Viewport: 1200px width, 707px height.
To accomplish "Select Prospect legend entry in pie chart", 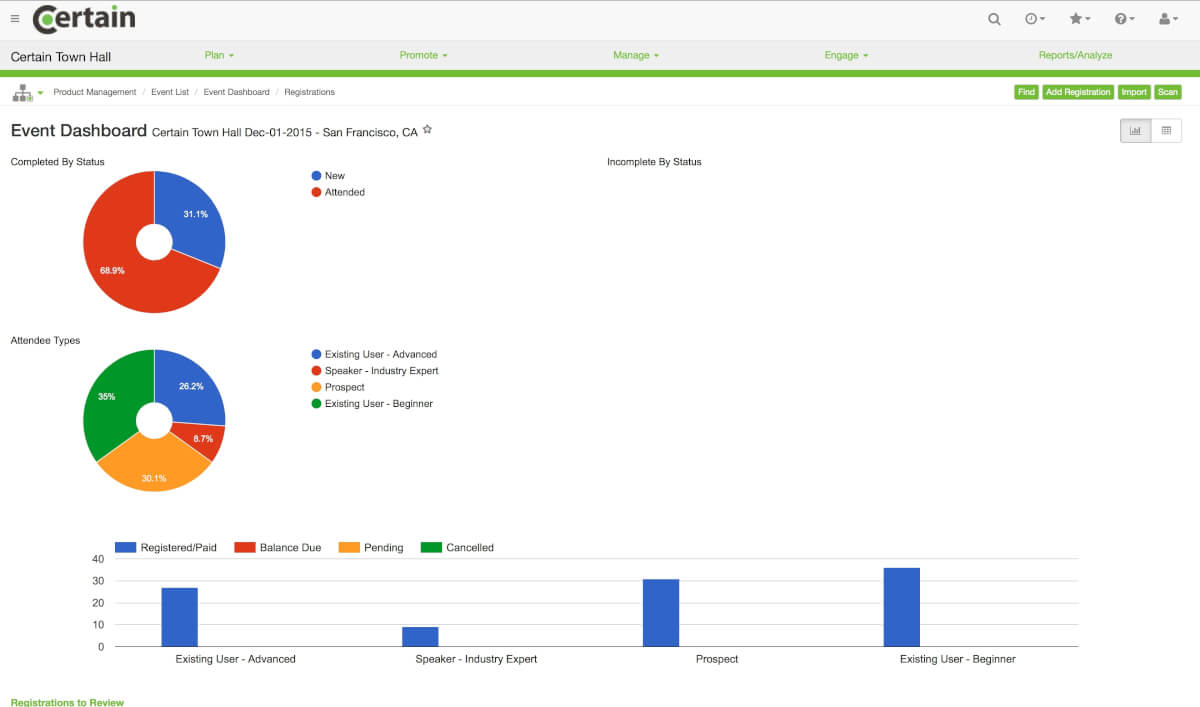I will (x=338, y=387).
